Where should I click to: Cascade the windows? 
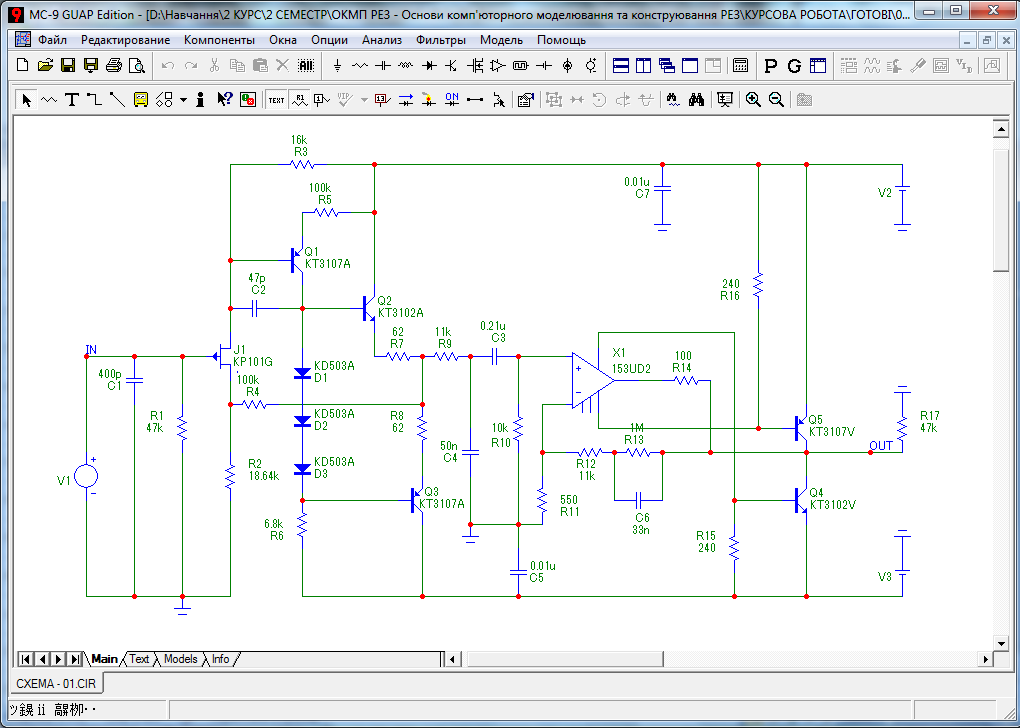pos(667,65)
